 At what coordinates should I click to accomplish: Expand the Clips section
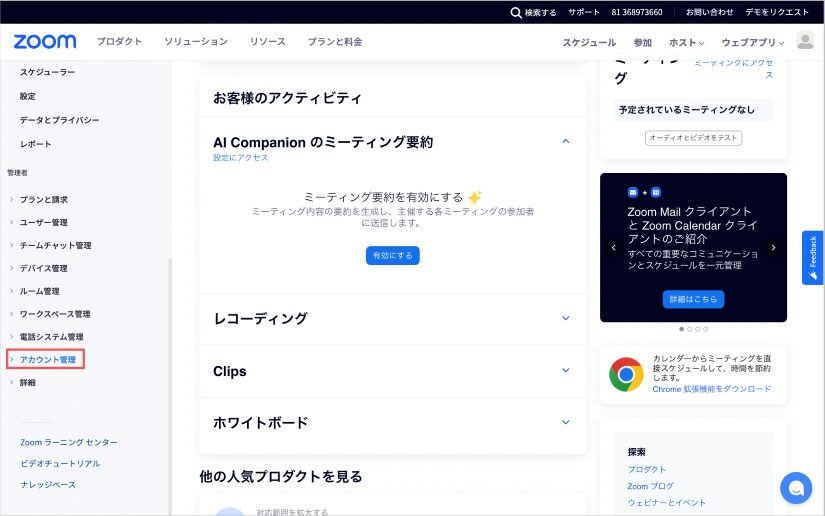click(565, 370)
